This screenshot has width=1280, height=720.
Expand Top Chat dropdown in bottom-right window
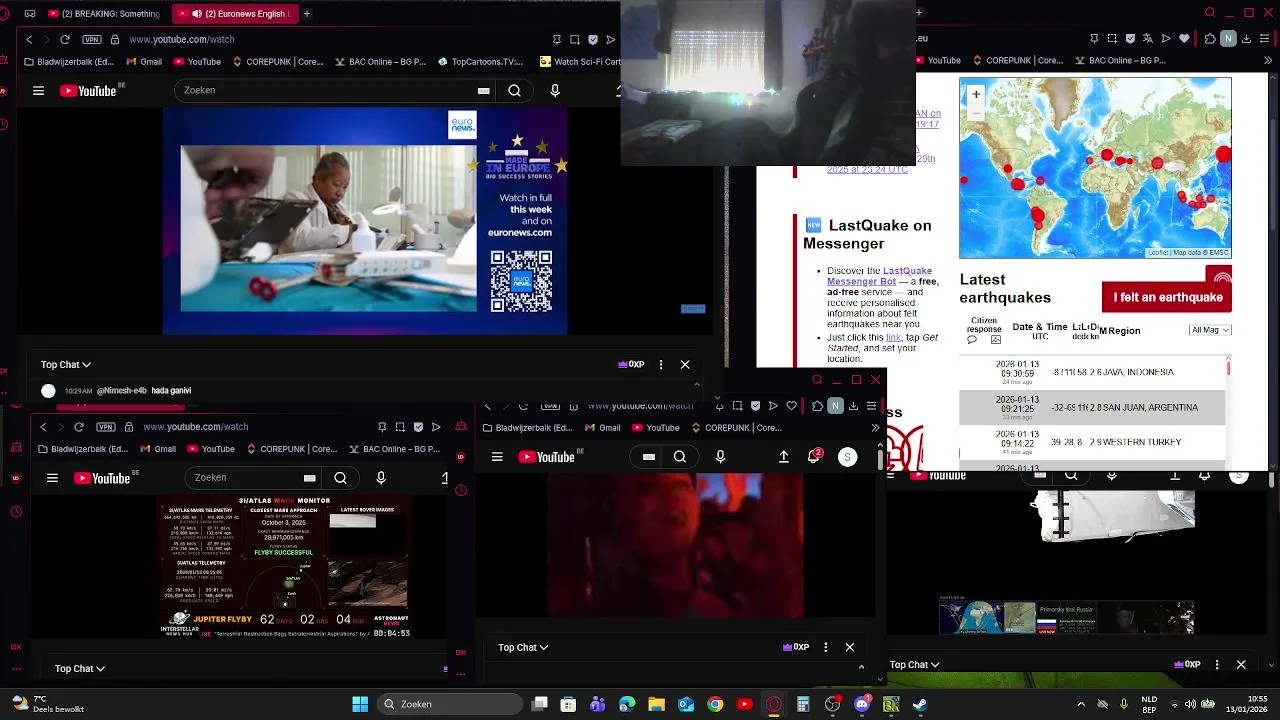point(915,664)
